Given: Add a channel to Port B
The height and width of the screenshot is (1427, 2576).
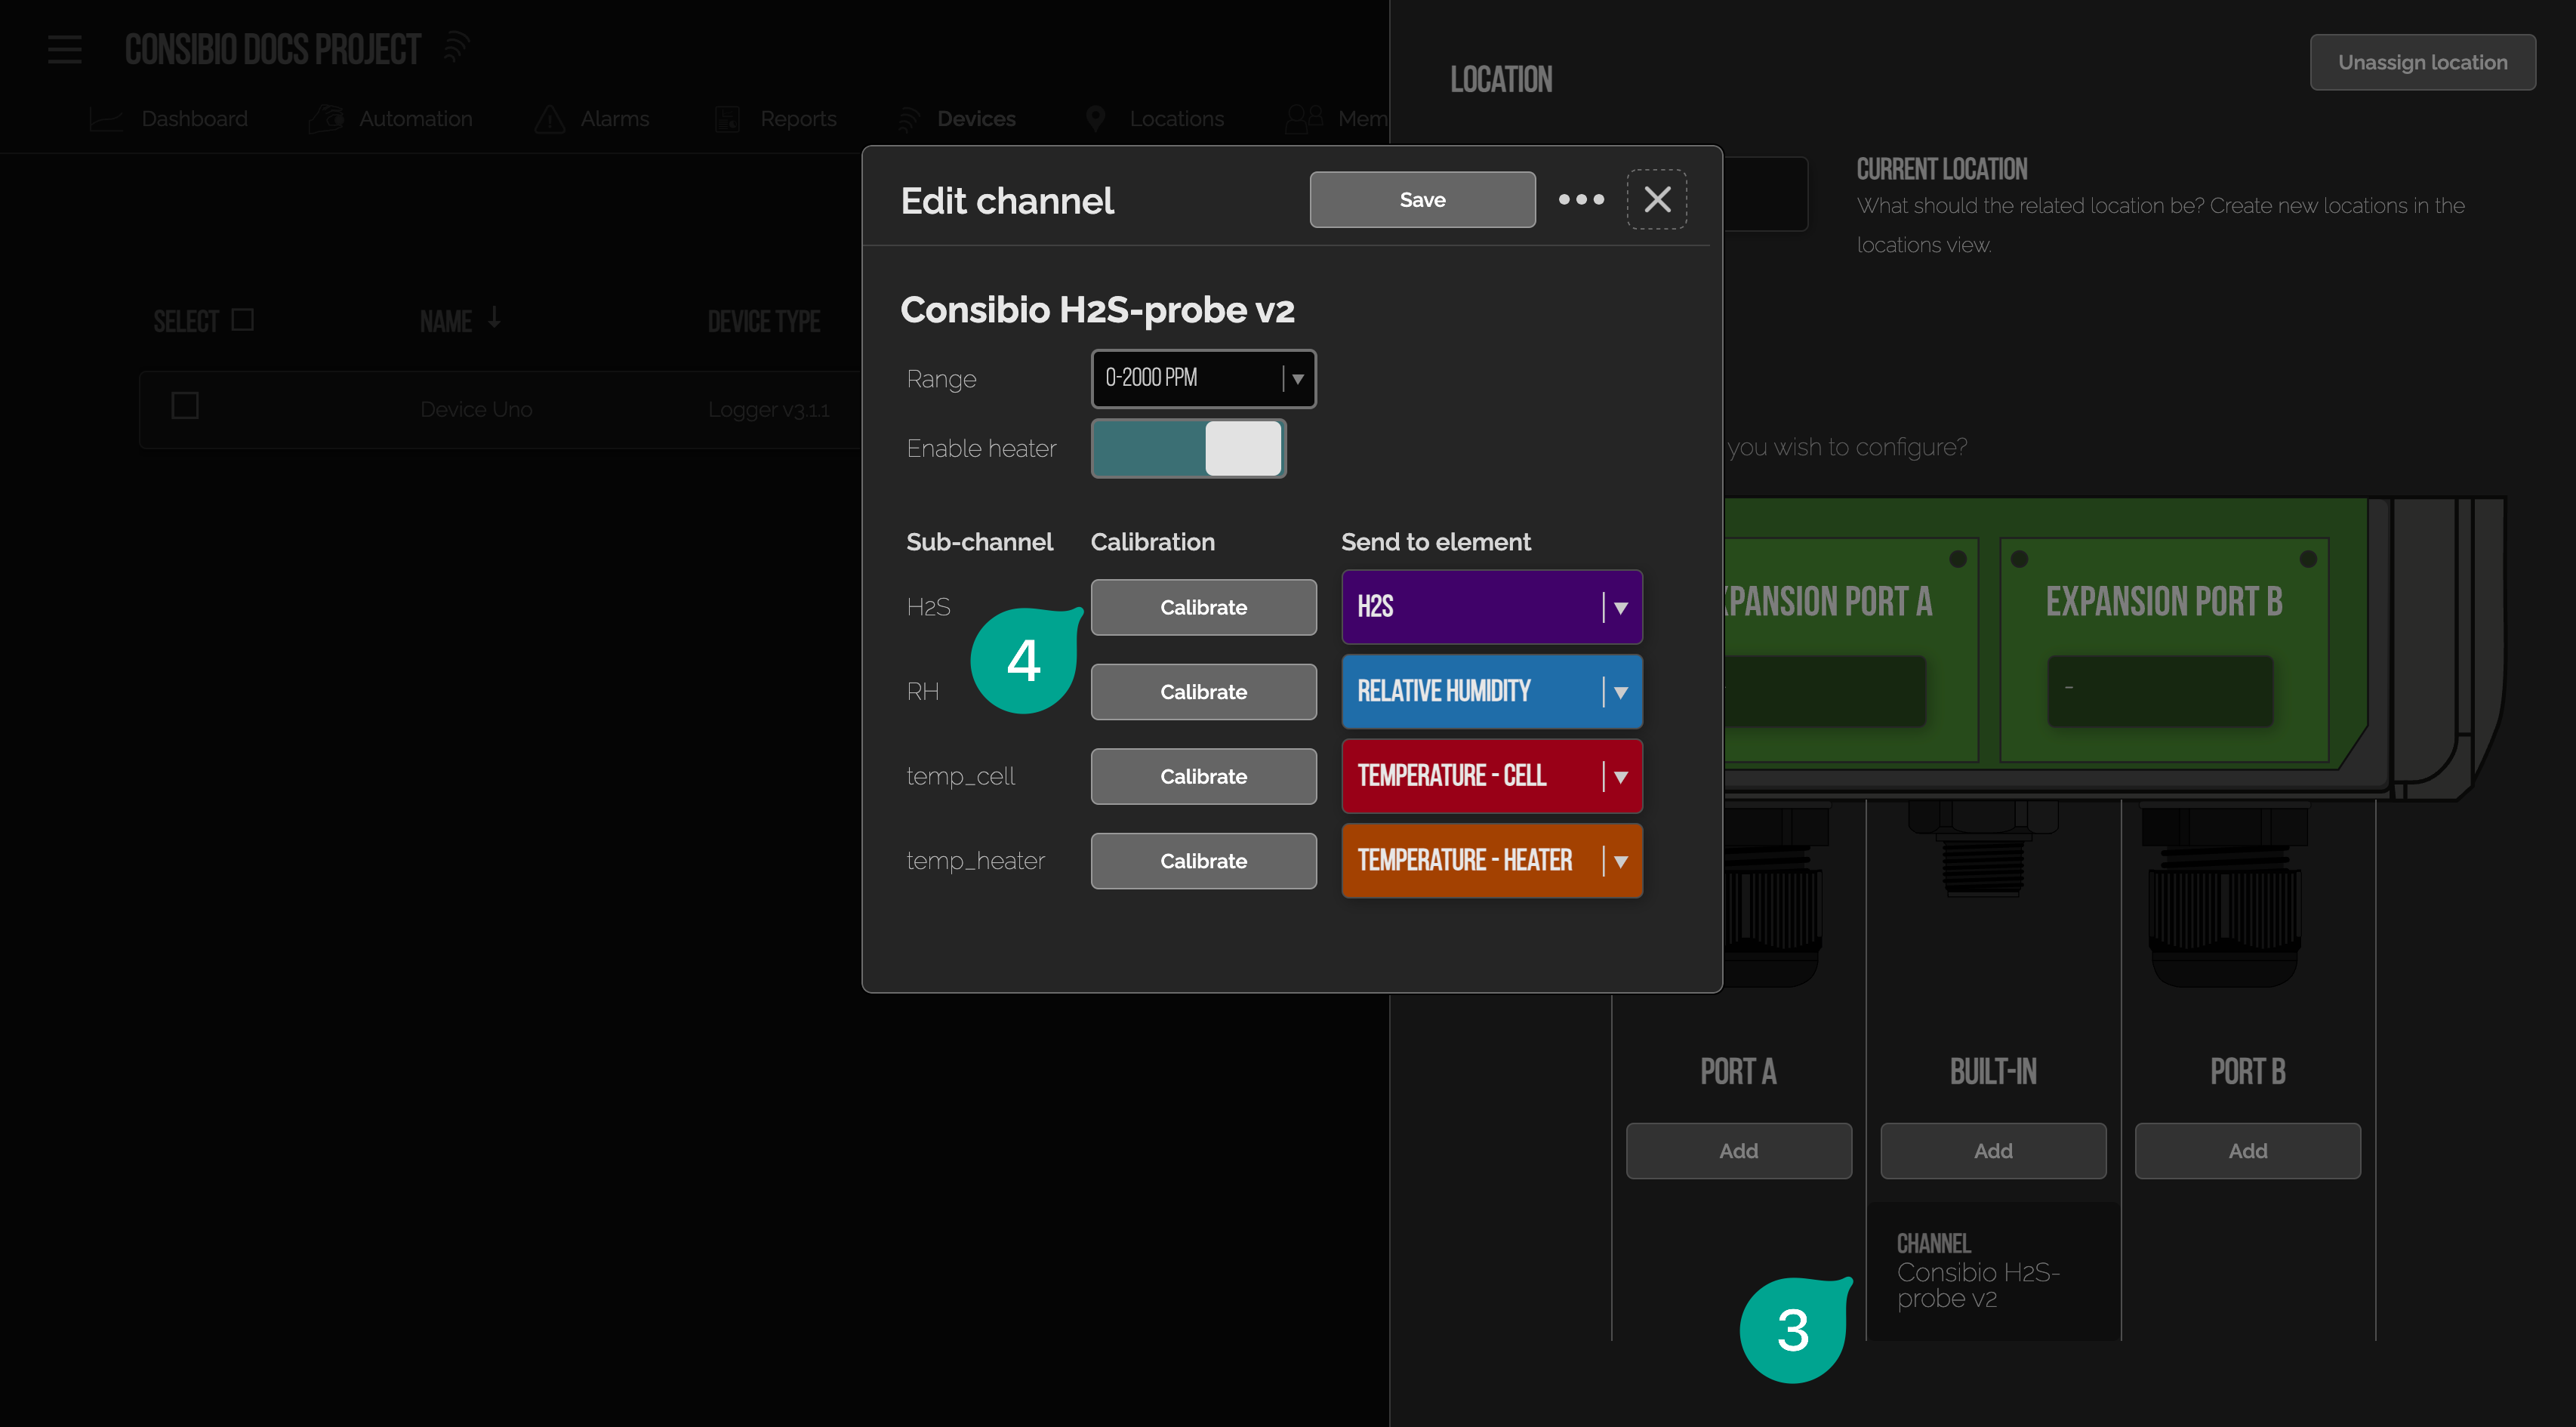Looking at the screenshot, I should pyautogui.click(x=2247, y=1151).
